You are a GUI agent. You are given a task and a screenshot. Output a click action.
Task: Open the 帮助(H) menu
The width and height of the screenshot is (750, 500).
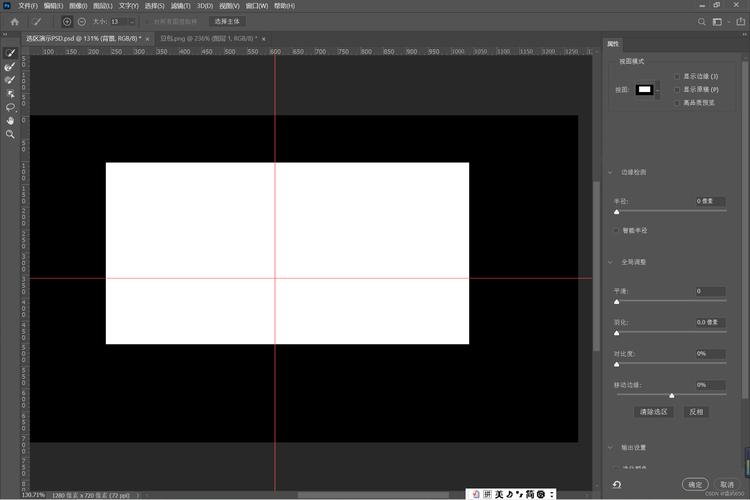tap(285, 6)
